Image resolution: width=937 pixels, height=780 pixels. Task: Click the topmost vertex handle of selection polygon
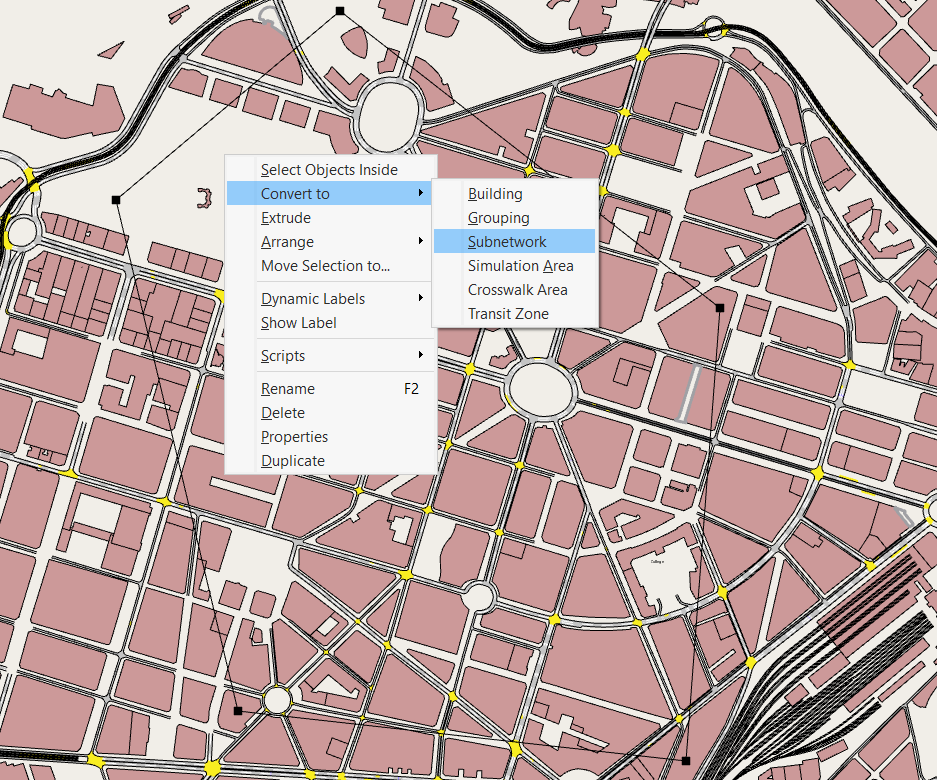(340, 11)
